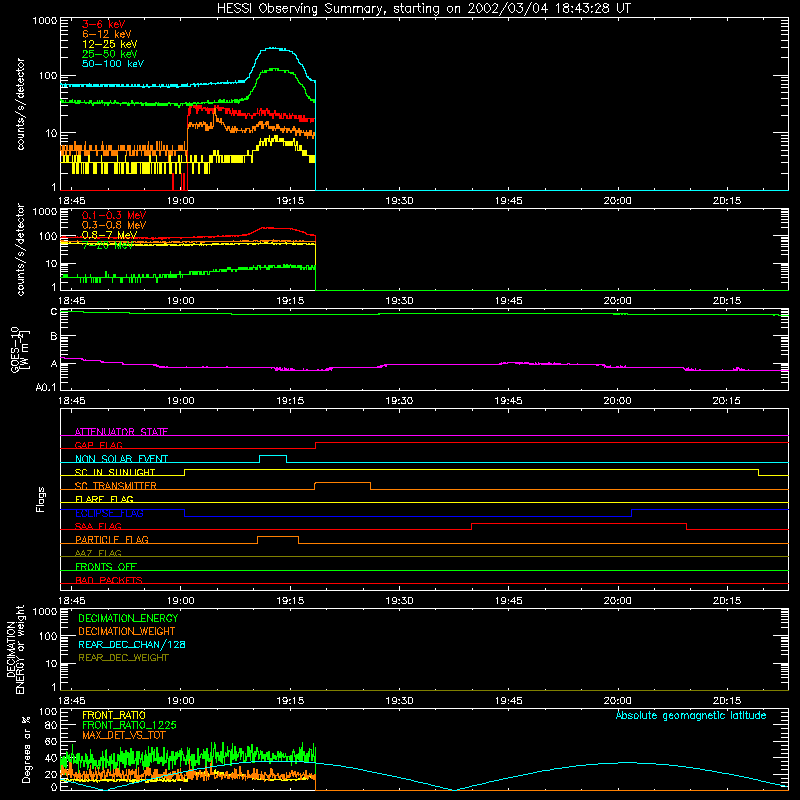This screenshot has width=800, height=800.
Task: Click the PARTICLE_FLAG label
Action: coord(112,539)
